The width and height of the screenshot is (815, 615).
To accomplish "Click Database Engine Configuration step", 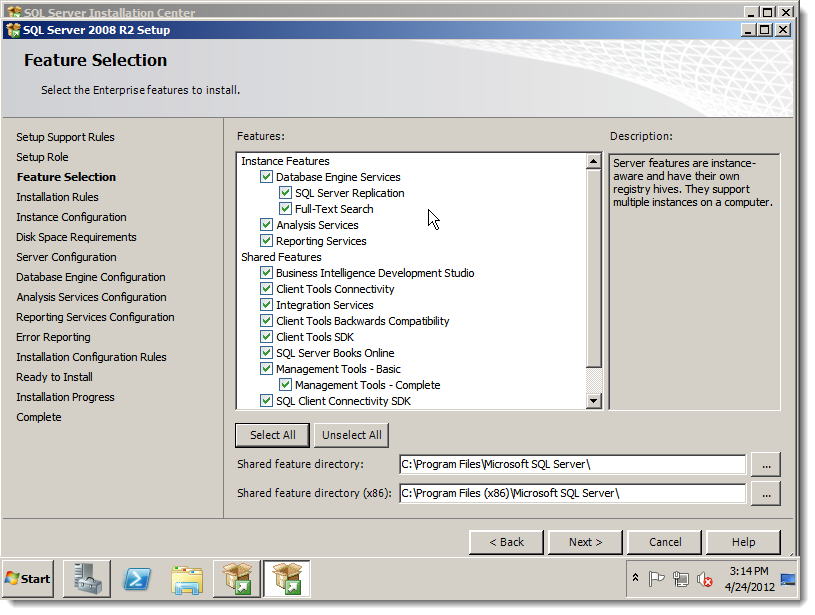I will pos(90,277).
